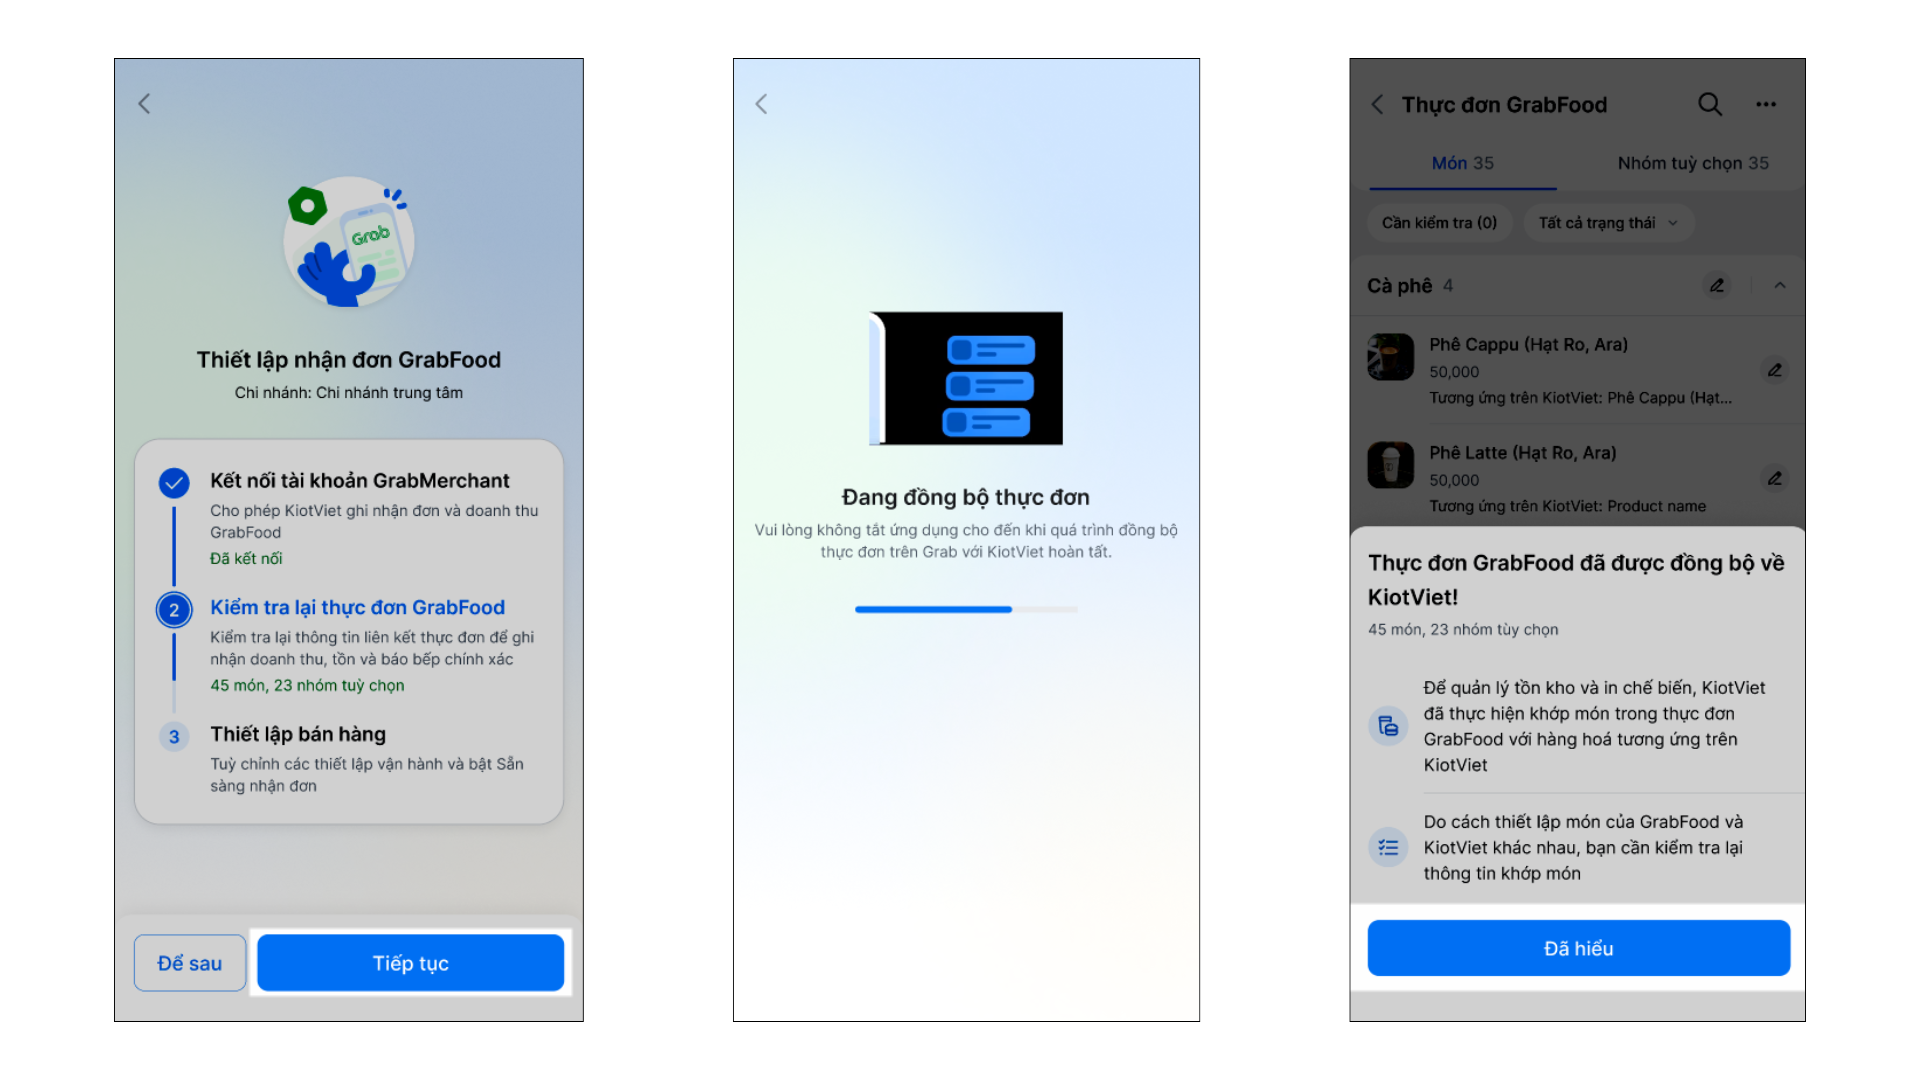Viewport: 1920px width, 1080px height.
Task: Switch to the Món 35 tab
Action: [x=1462, y=163]
